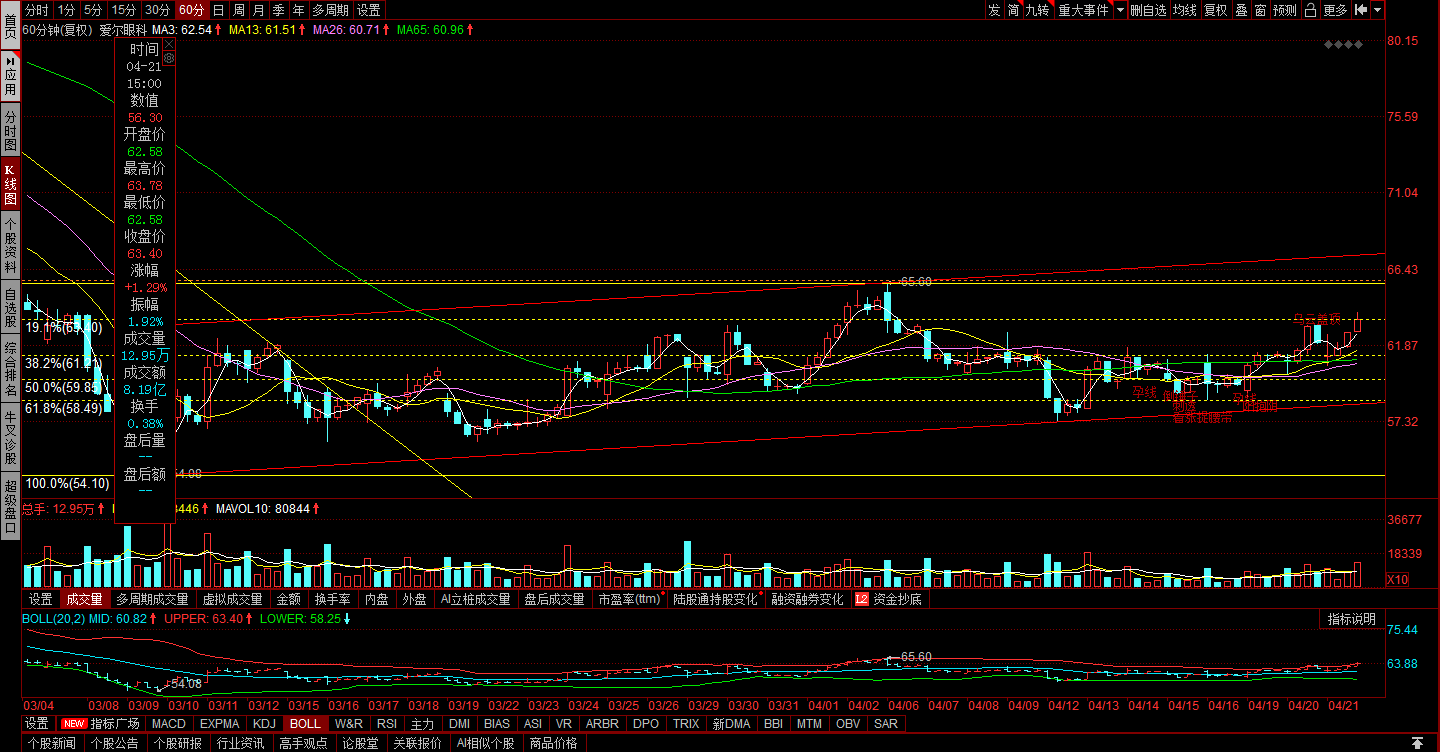The height and width of the screenshot is (752, 1440).
Task: Select the 换手率 volume panel tab
Action: click(x=332, y=600)
